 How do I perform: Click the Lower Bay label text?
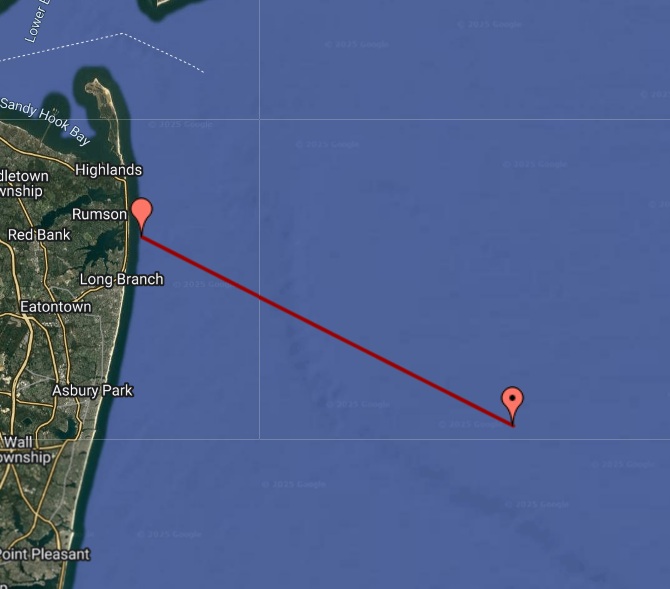pyautogui.click(x=38, y=21)
